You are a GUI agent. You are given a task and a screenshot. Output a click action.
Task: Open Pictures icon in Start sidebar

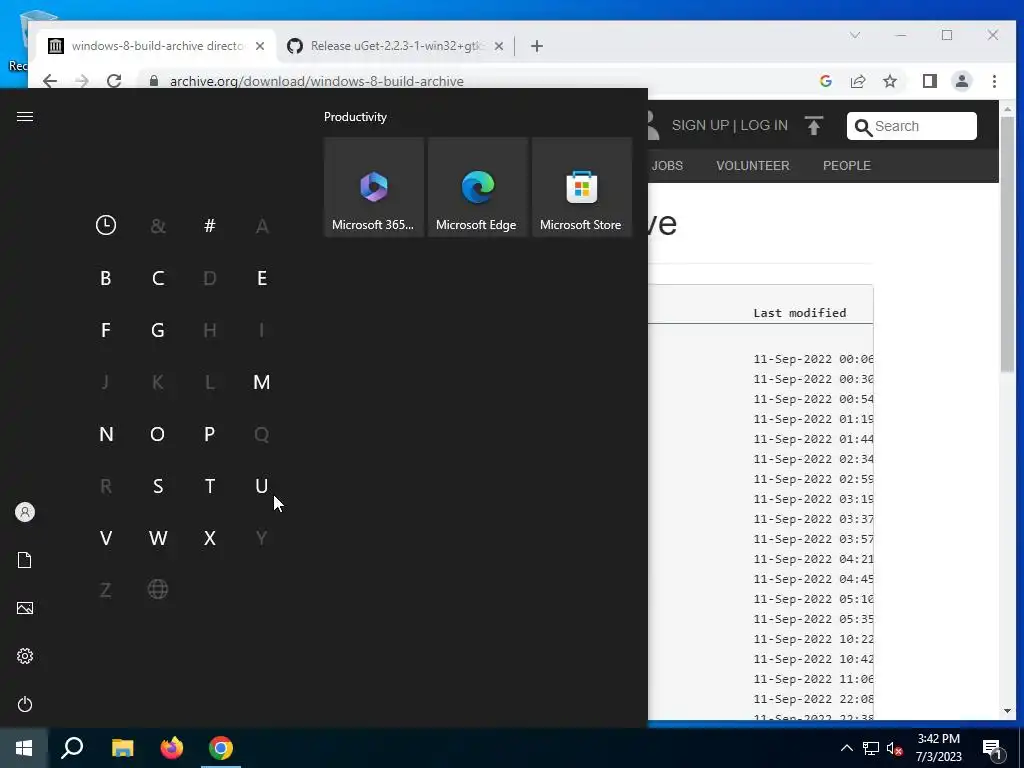point(25,608)
